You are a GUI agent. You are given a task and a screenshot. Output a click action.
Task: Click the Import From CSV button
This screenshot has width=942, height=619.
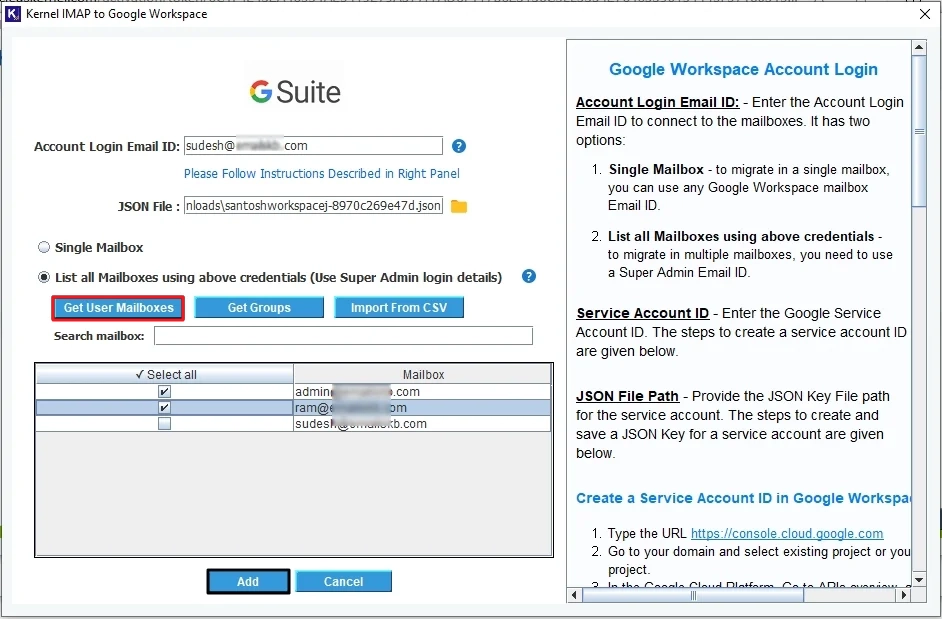pyautogui.click(x=398, y=307)
